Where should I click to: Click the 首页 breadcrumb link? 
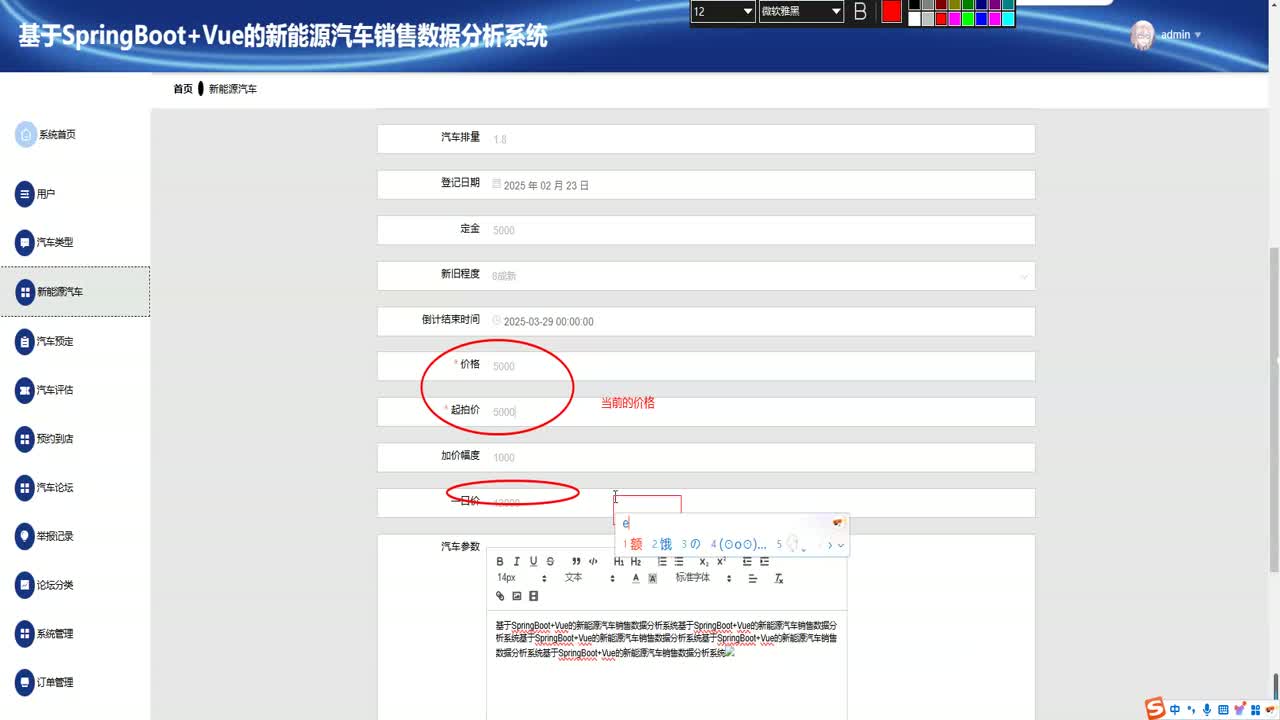tap(183, 89)
